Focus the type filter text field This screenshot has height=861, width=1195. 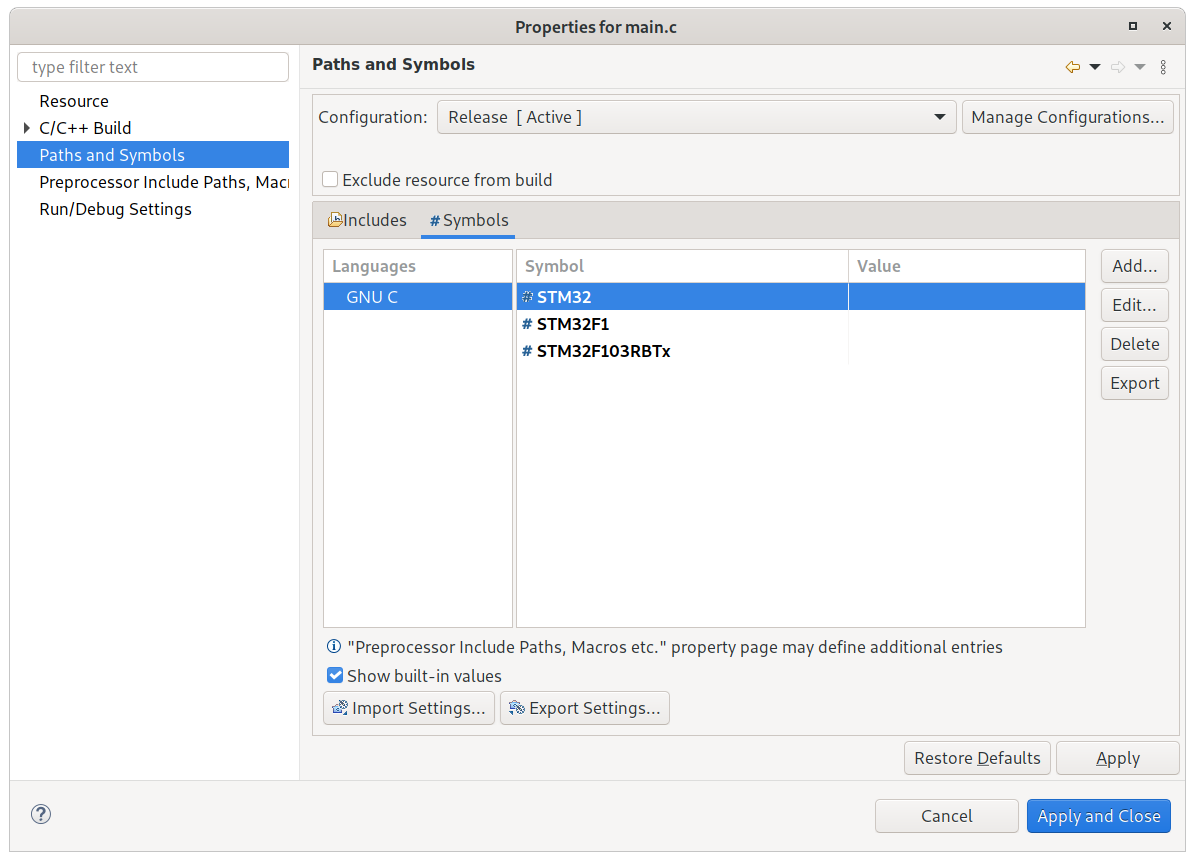153,67
